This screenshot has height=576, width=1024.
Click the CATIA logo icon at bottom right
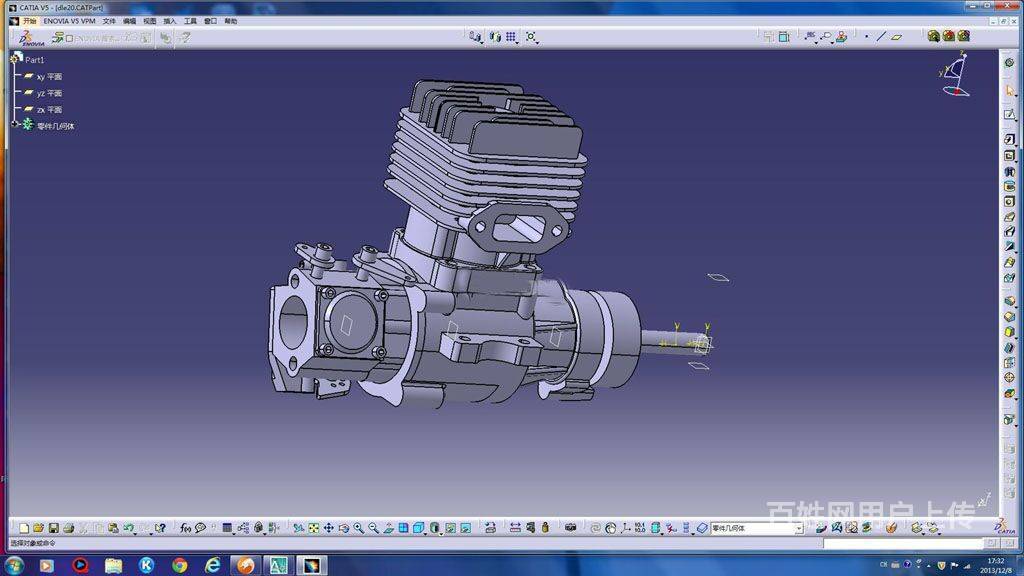[x=1006, y=526]
